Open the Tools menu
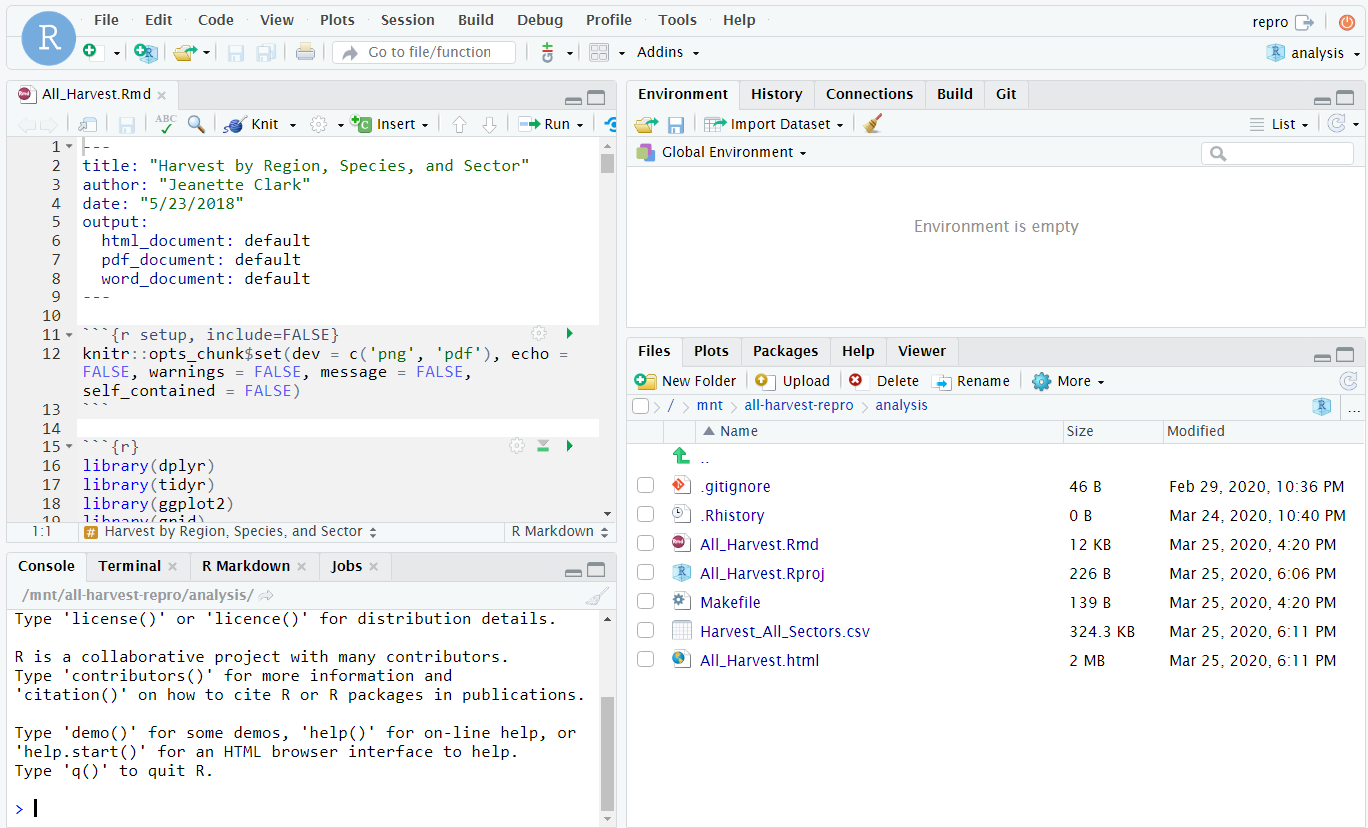Image resolution: width=1368 pixels, height=828 pixels. click(677, 20)
